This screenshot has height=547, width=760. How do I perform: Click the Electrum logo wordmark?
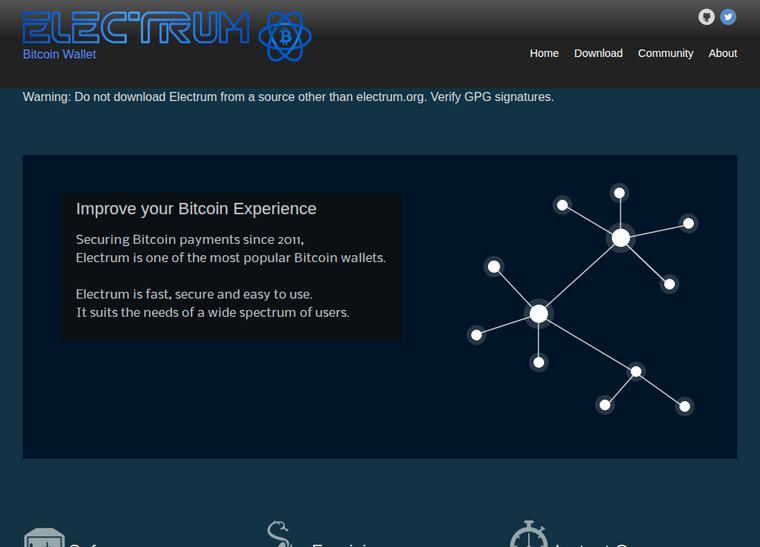tap(136, 28)
